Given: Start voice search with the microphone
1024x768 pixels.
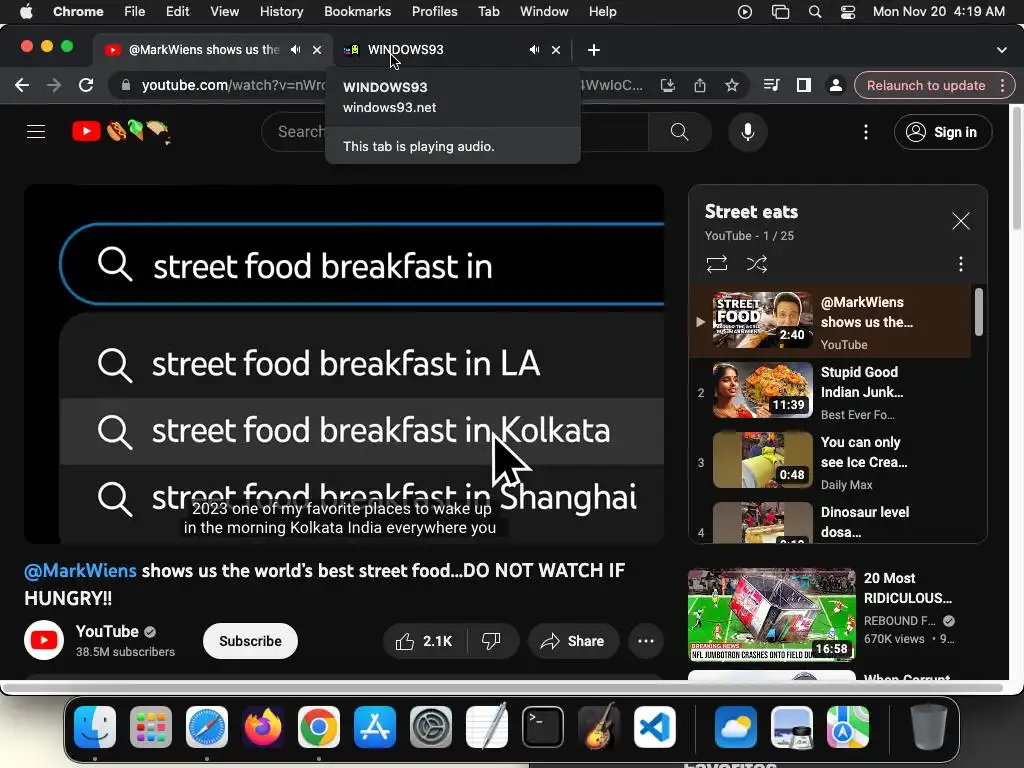Looking at the screenshot, I should tap(748, 132).
